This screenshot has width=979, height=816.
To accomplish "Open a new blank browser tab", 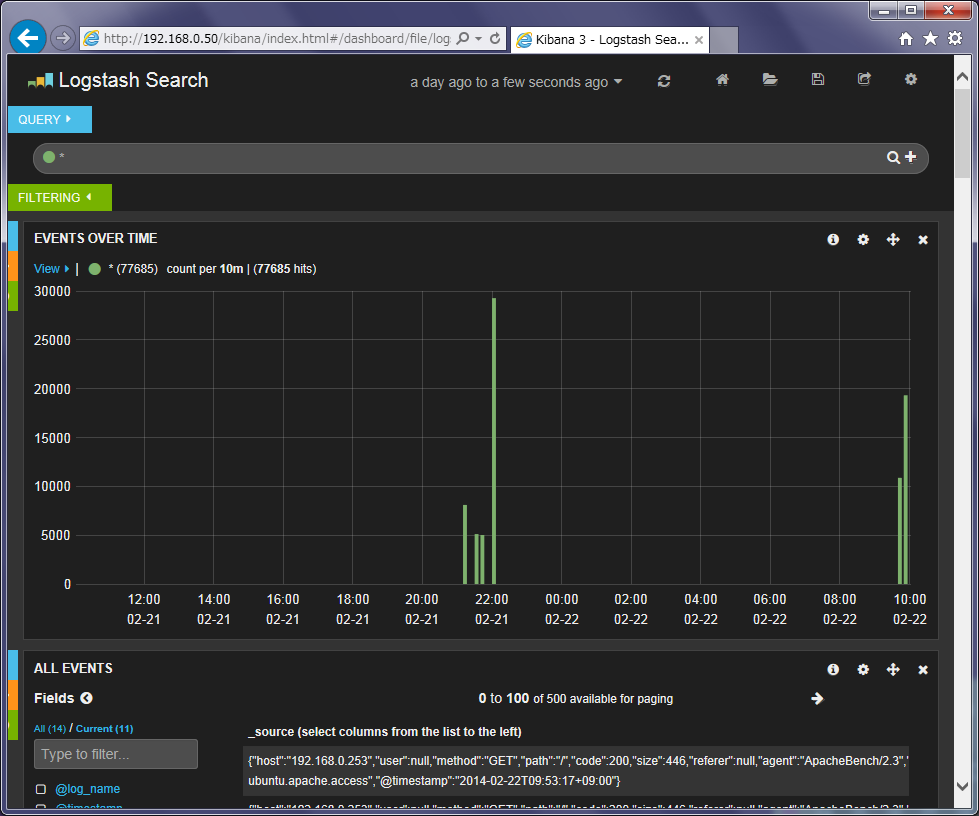I will point(724,40).
